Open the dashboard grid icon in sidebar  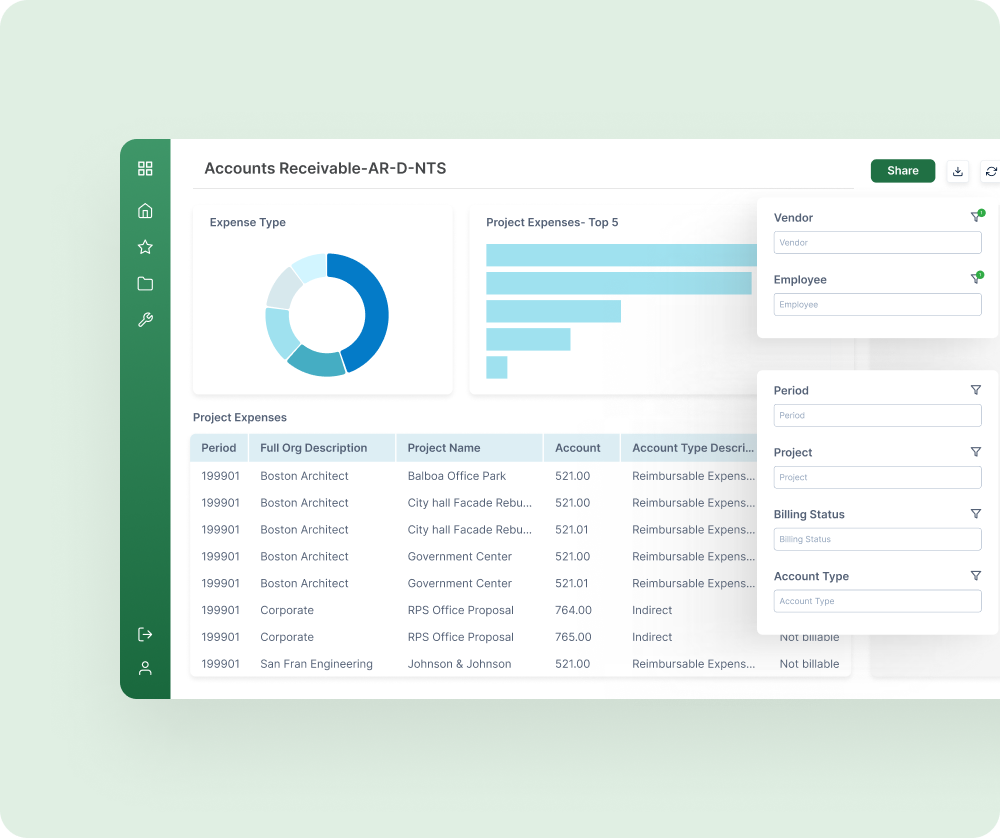coord(145,169)
